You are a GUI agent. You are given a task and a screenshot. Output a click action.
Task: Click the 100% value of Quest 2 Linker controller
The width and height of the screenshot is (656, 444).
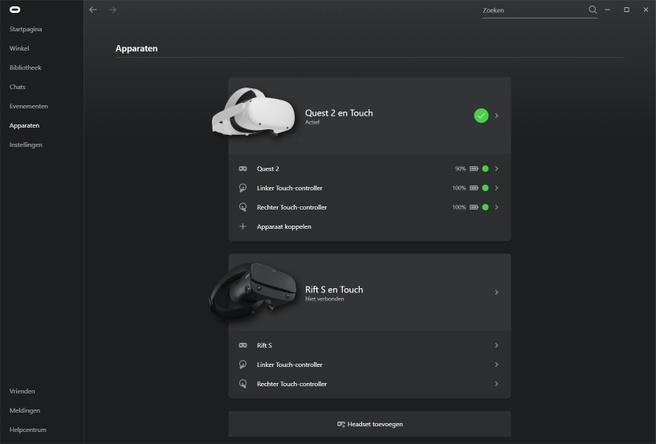click(459, 188)
